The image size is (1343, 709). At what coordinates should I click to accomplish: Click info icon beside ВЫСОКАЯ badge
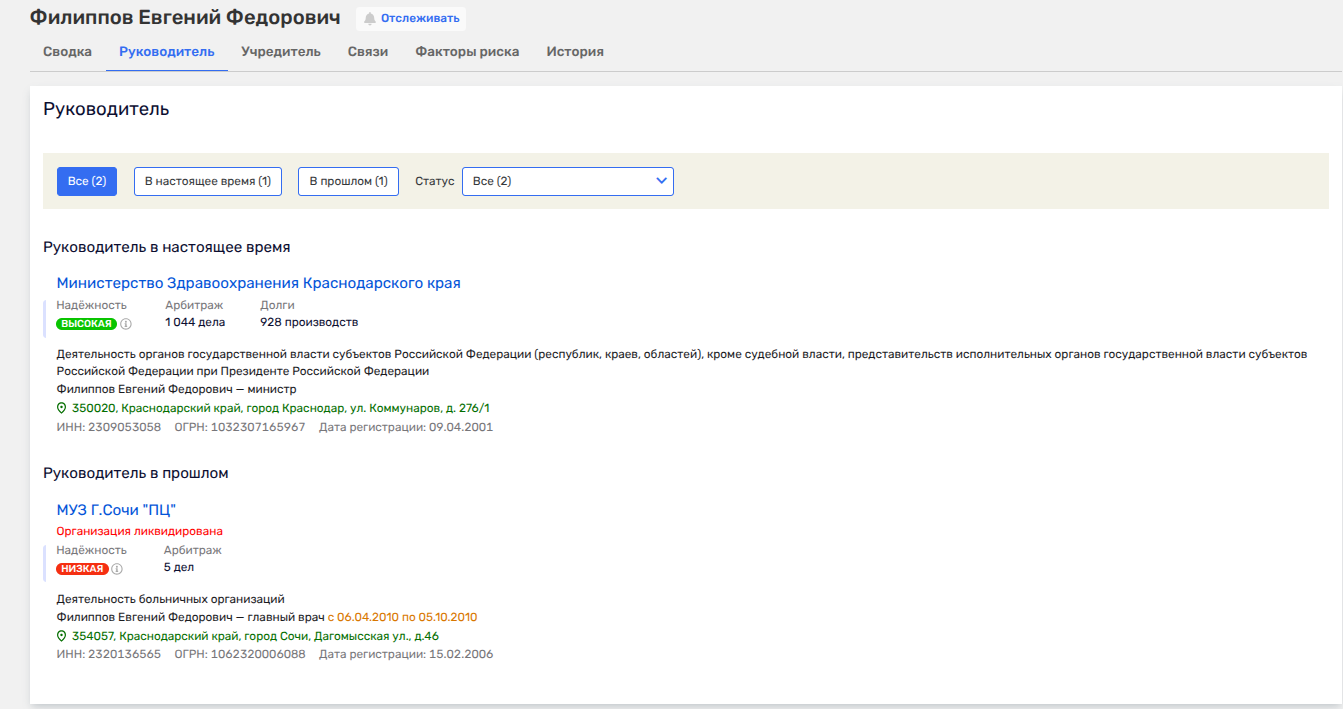(x=126, y=324)
